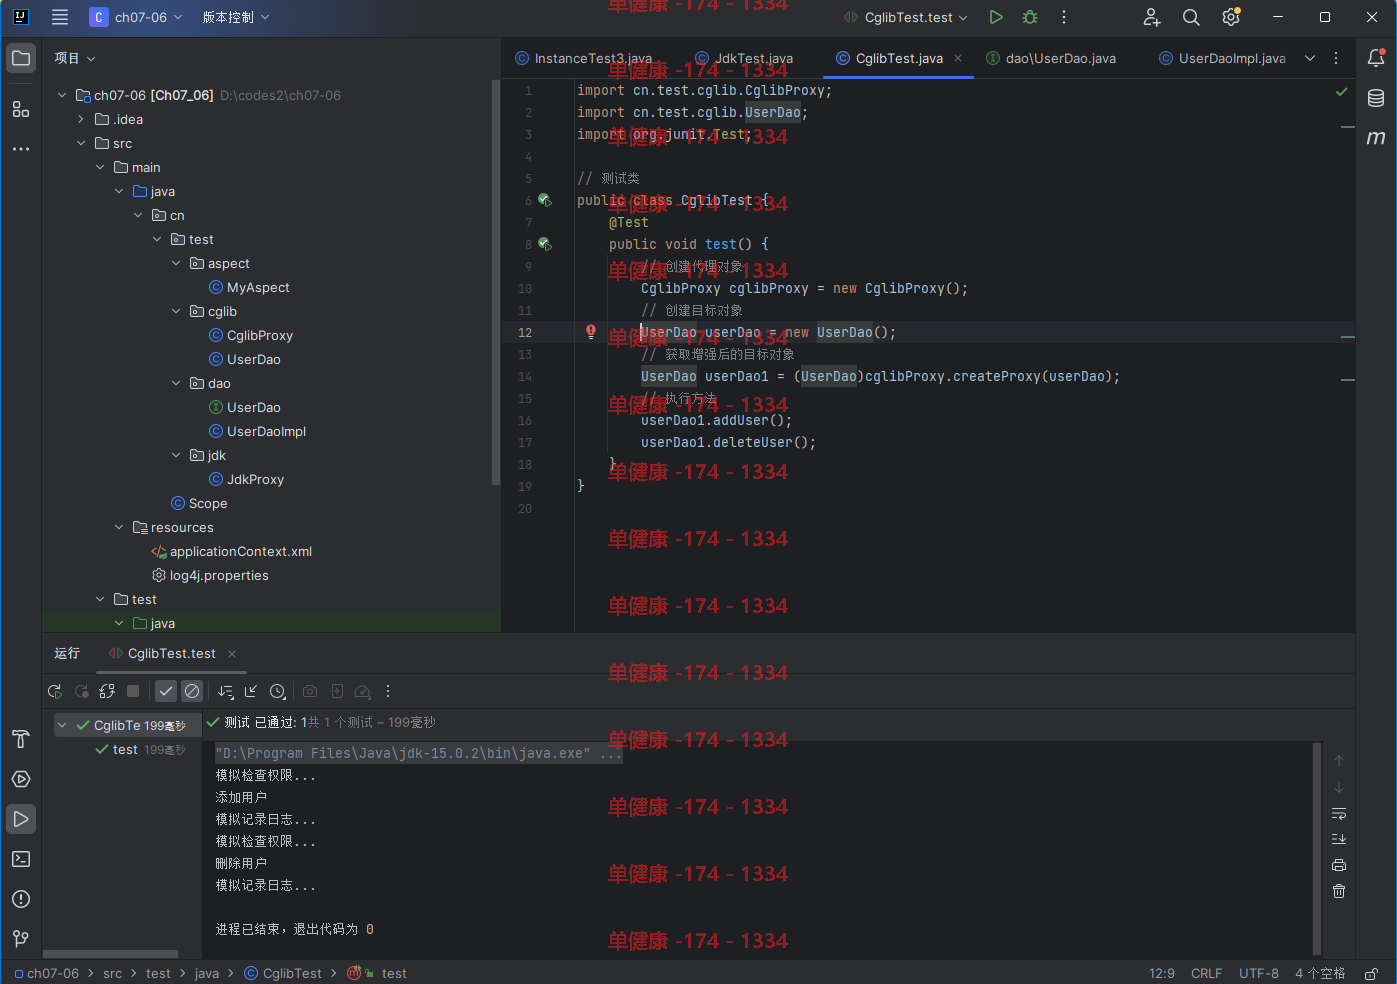Click the error bulb icon on line 12
The height and width of the screenshot is (984, 1397).
[591, 332]
